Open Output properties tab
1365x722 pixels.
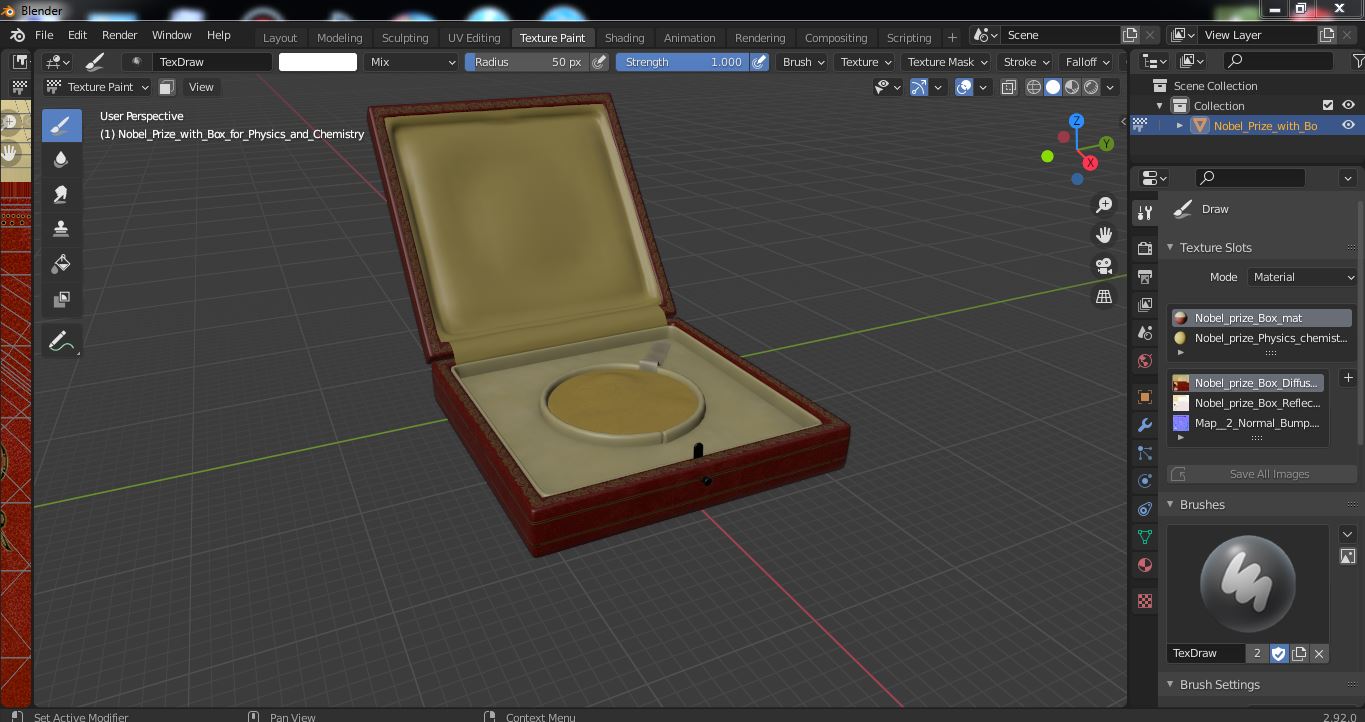click(1145, 276)
